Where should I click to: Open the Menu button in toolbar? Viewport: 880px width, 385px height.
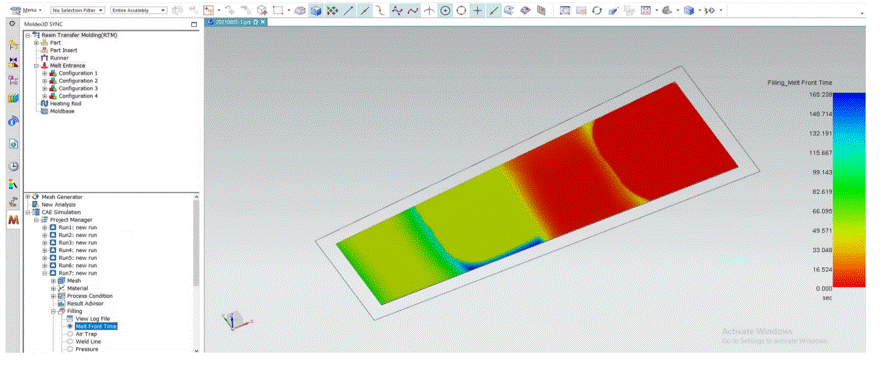pos(27,10)
